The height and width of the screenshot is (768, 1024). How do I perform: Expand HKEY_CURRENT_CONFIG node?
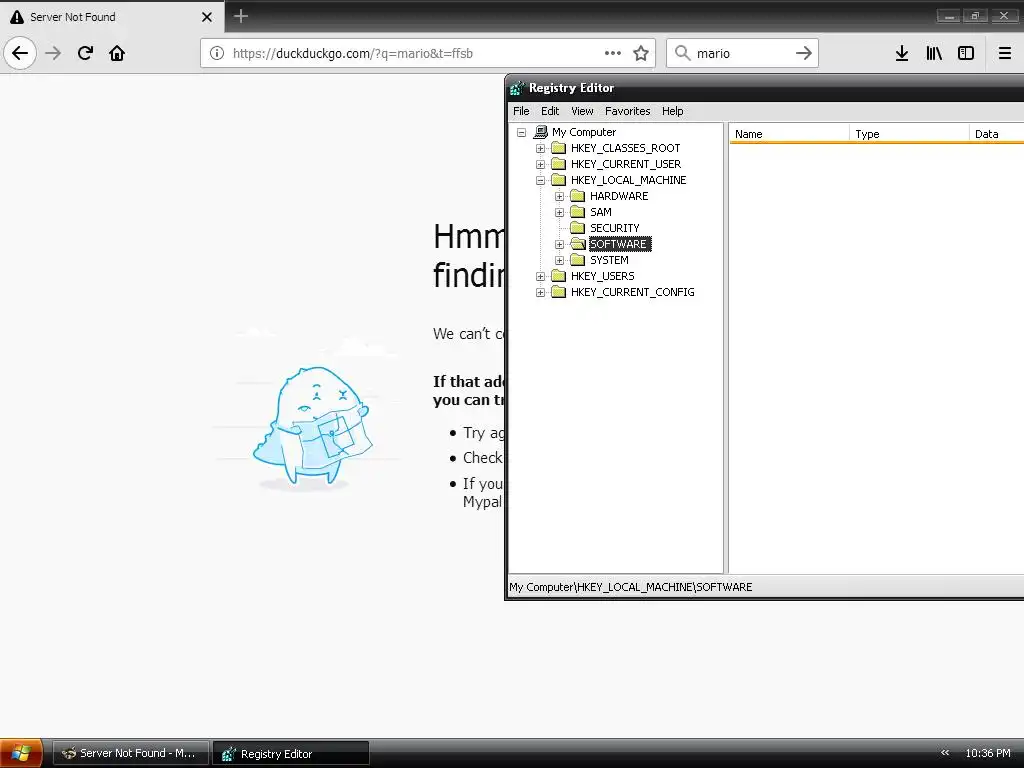coord(540,293)
